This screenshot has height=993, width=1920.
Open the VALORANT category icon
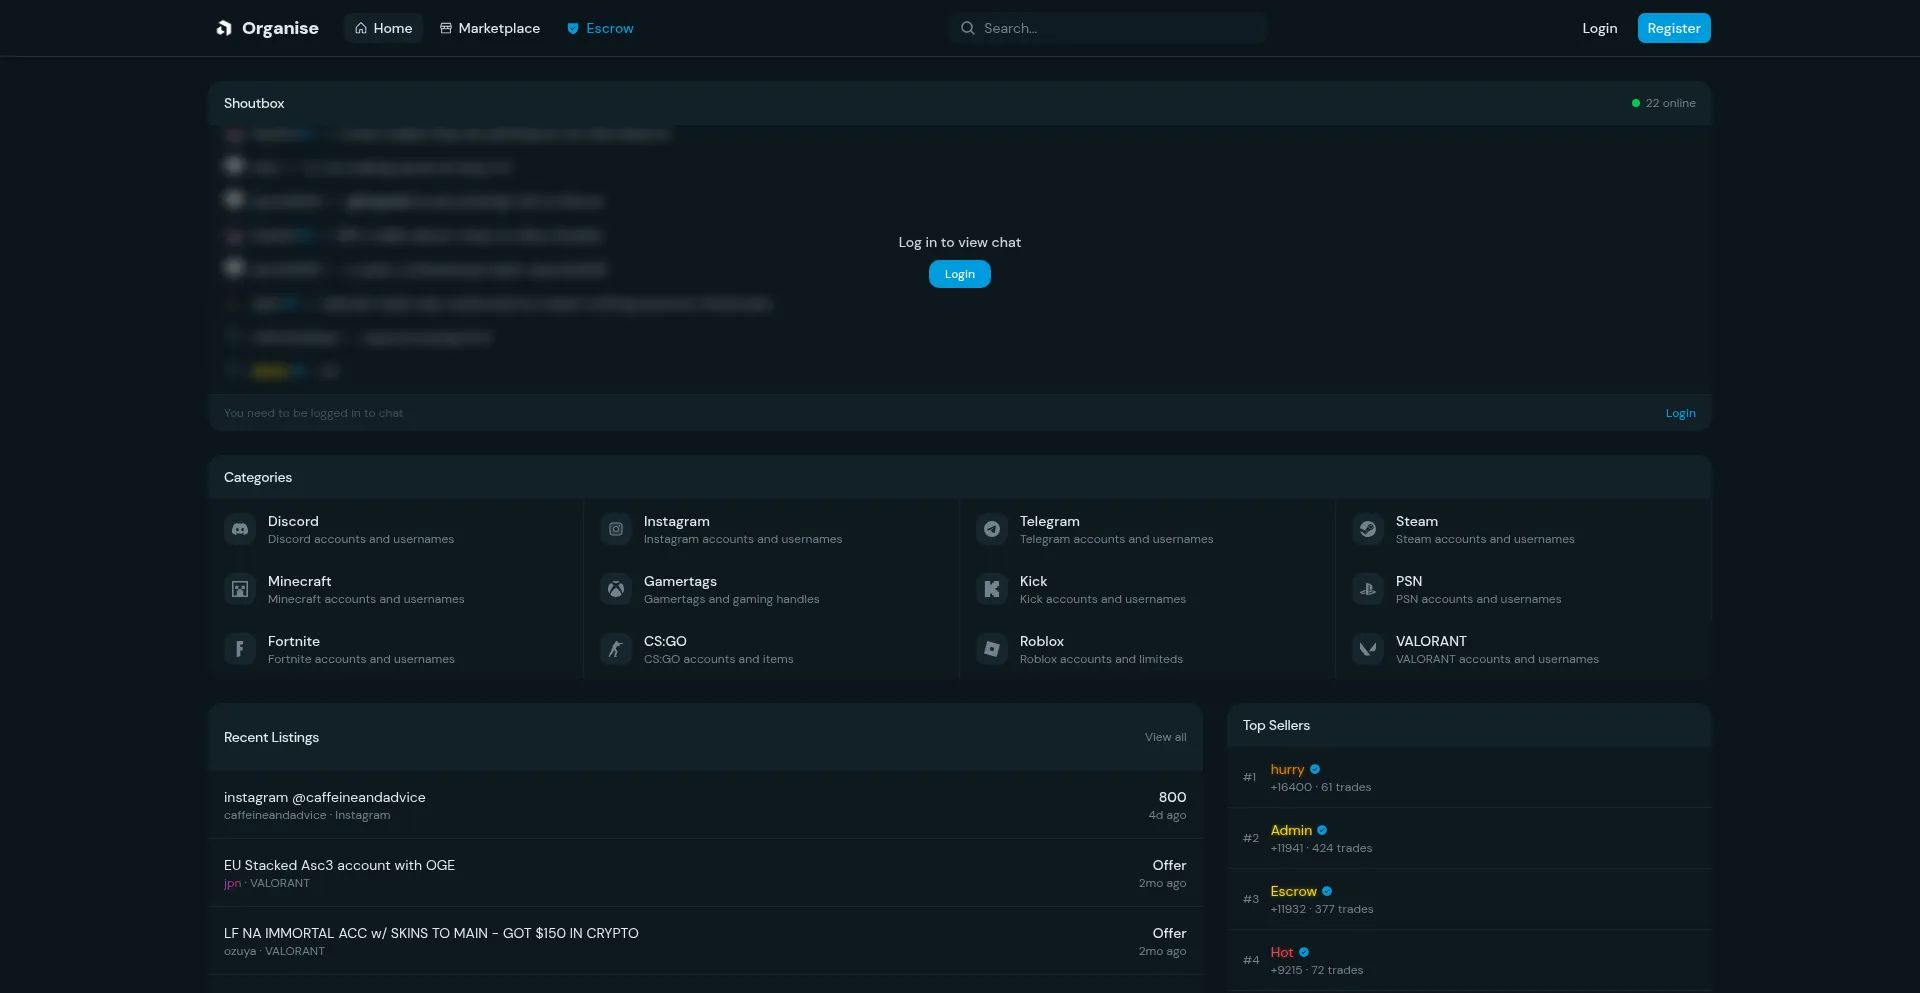point(1368,649)
